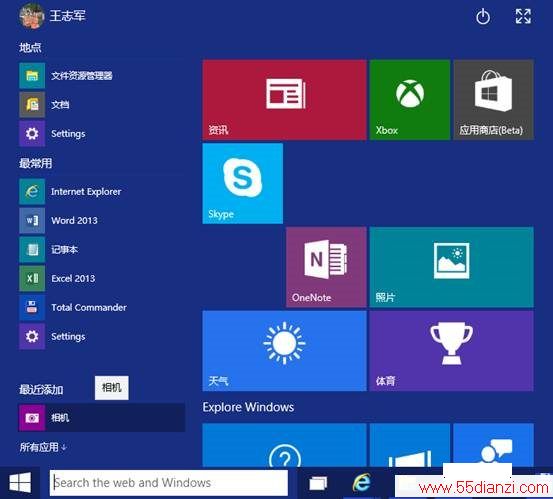Launch the Skype tile
This screenshot has height=499, width=553.
click(x=243, y=183)
